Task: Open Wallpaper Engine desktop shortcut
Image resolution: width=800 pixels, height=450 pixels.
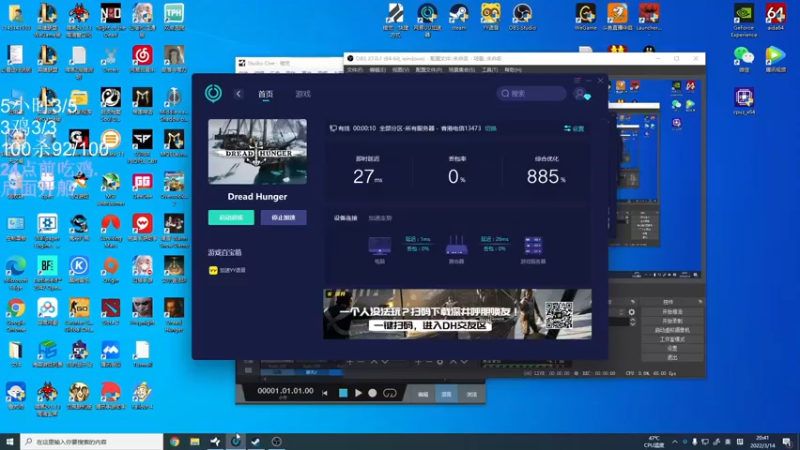Action: pos(47,231)
